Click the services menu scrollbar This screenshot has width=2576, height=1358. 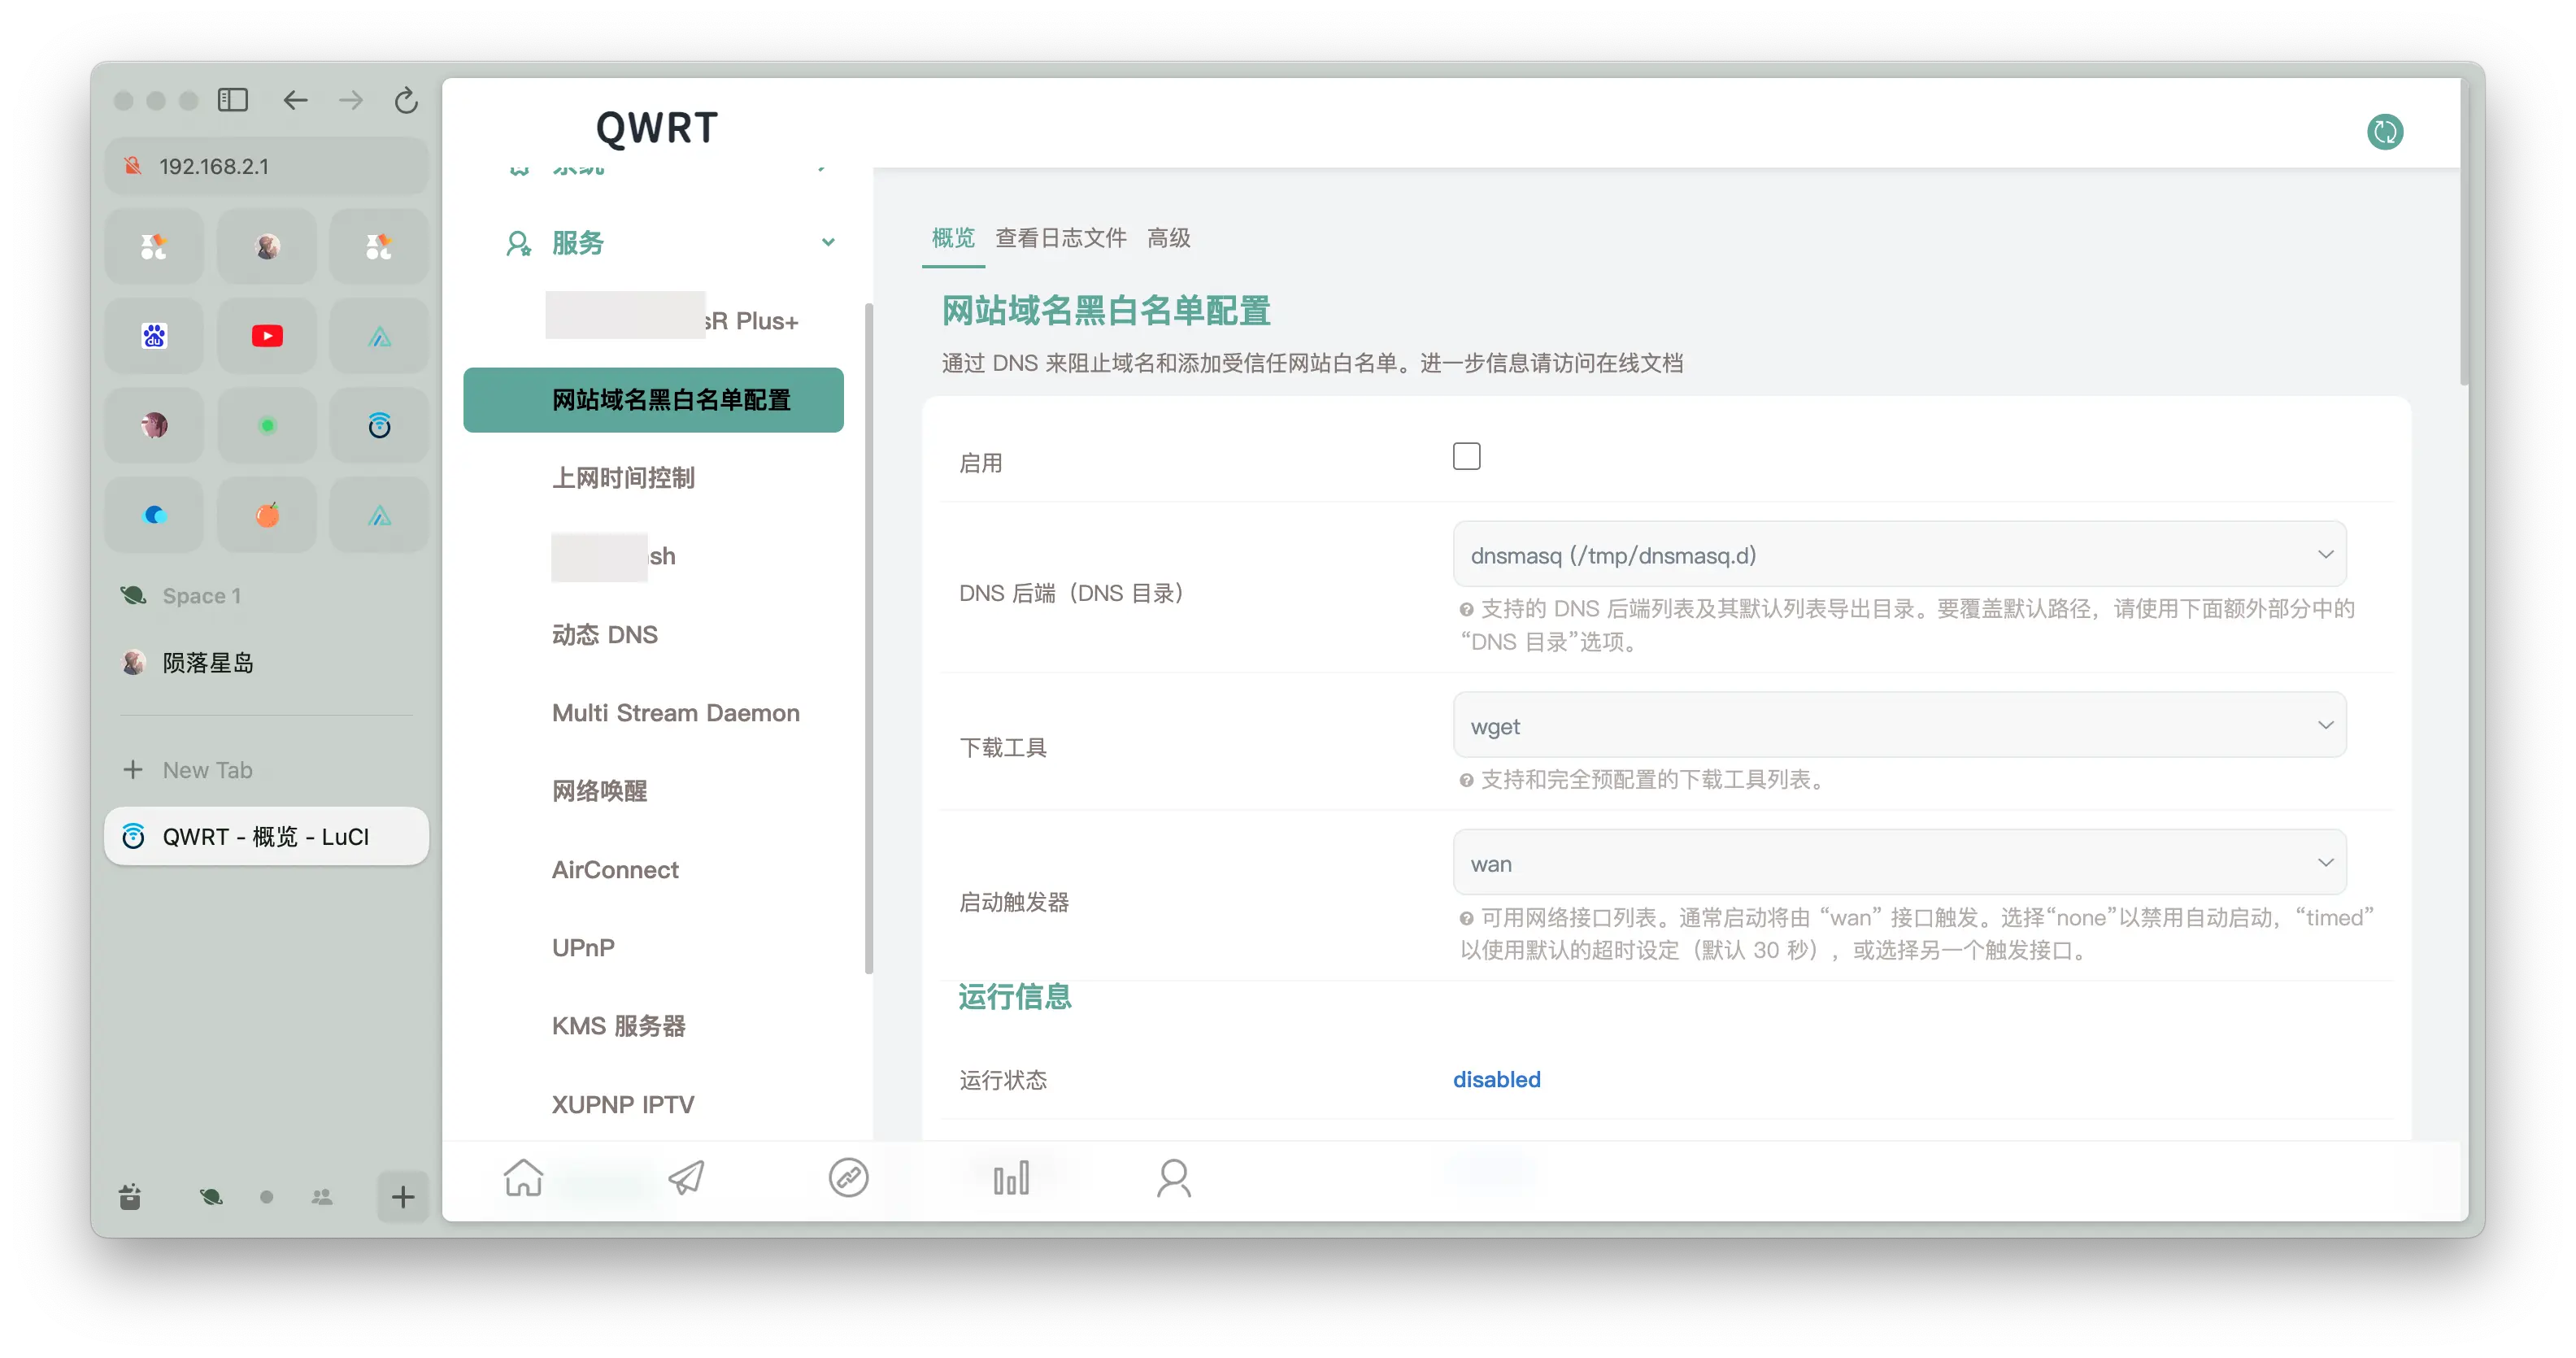pyautogui.click(x=868, y=638)
